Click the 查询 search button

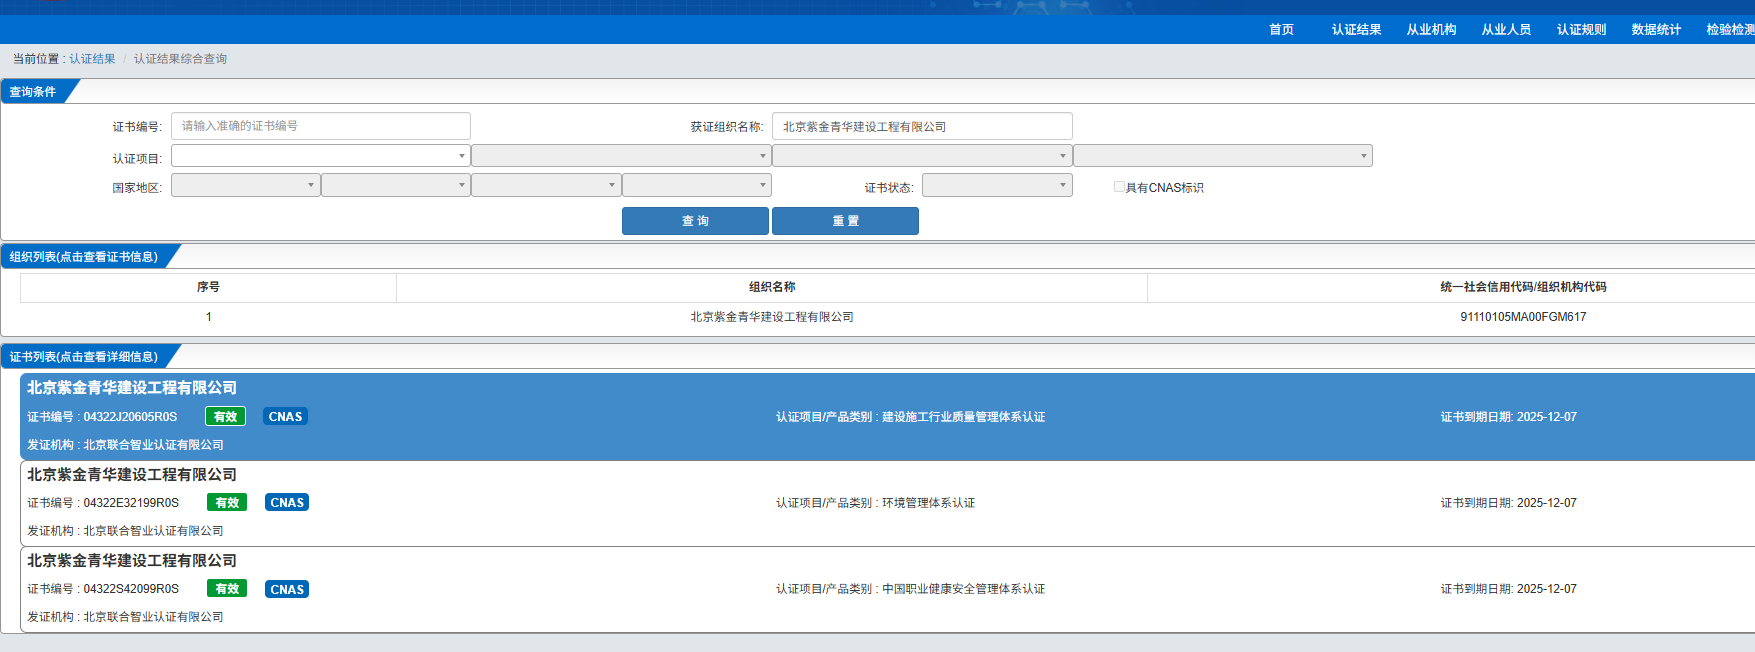pos(695,221)
